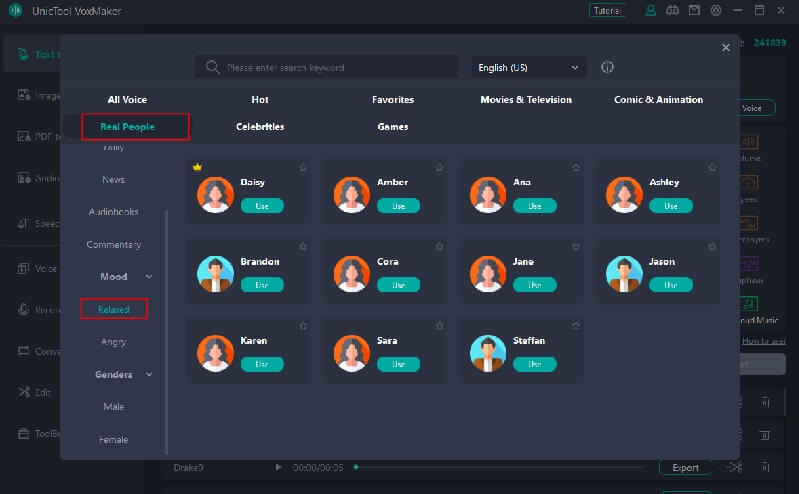Collapse the Genders category section
This screenshot has width=799, height=494.
[149, 375]
